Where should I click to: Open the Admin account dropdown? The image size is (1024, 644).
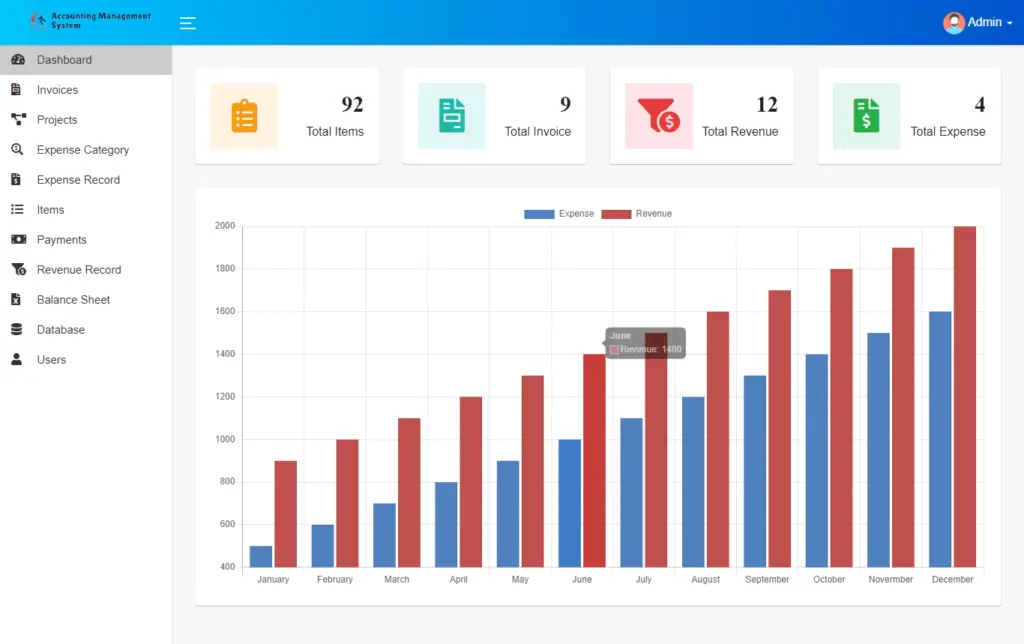point(977,22)
